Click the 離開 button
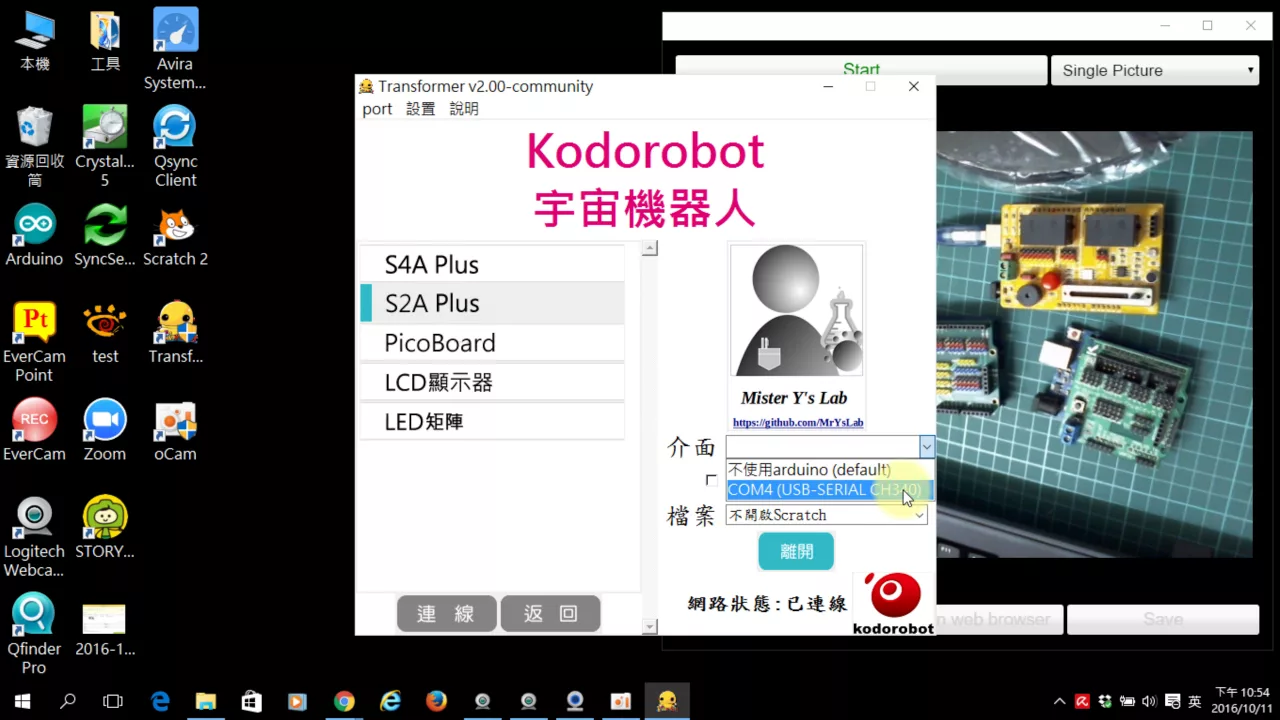This screenshot has height=720, width=1280. coord(796,551)
